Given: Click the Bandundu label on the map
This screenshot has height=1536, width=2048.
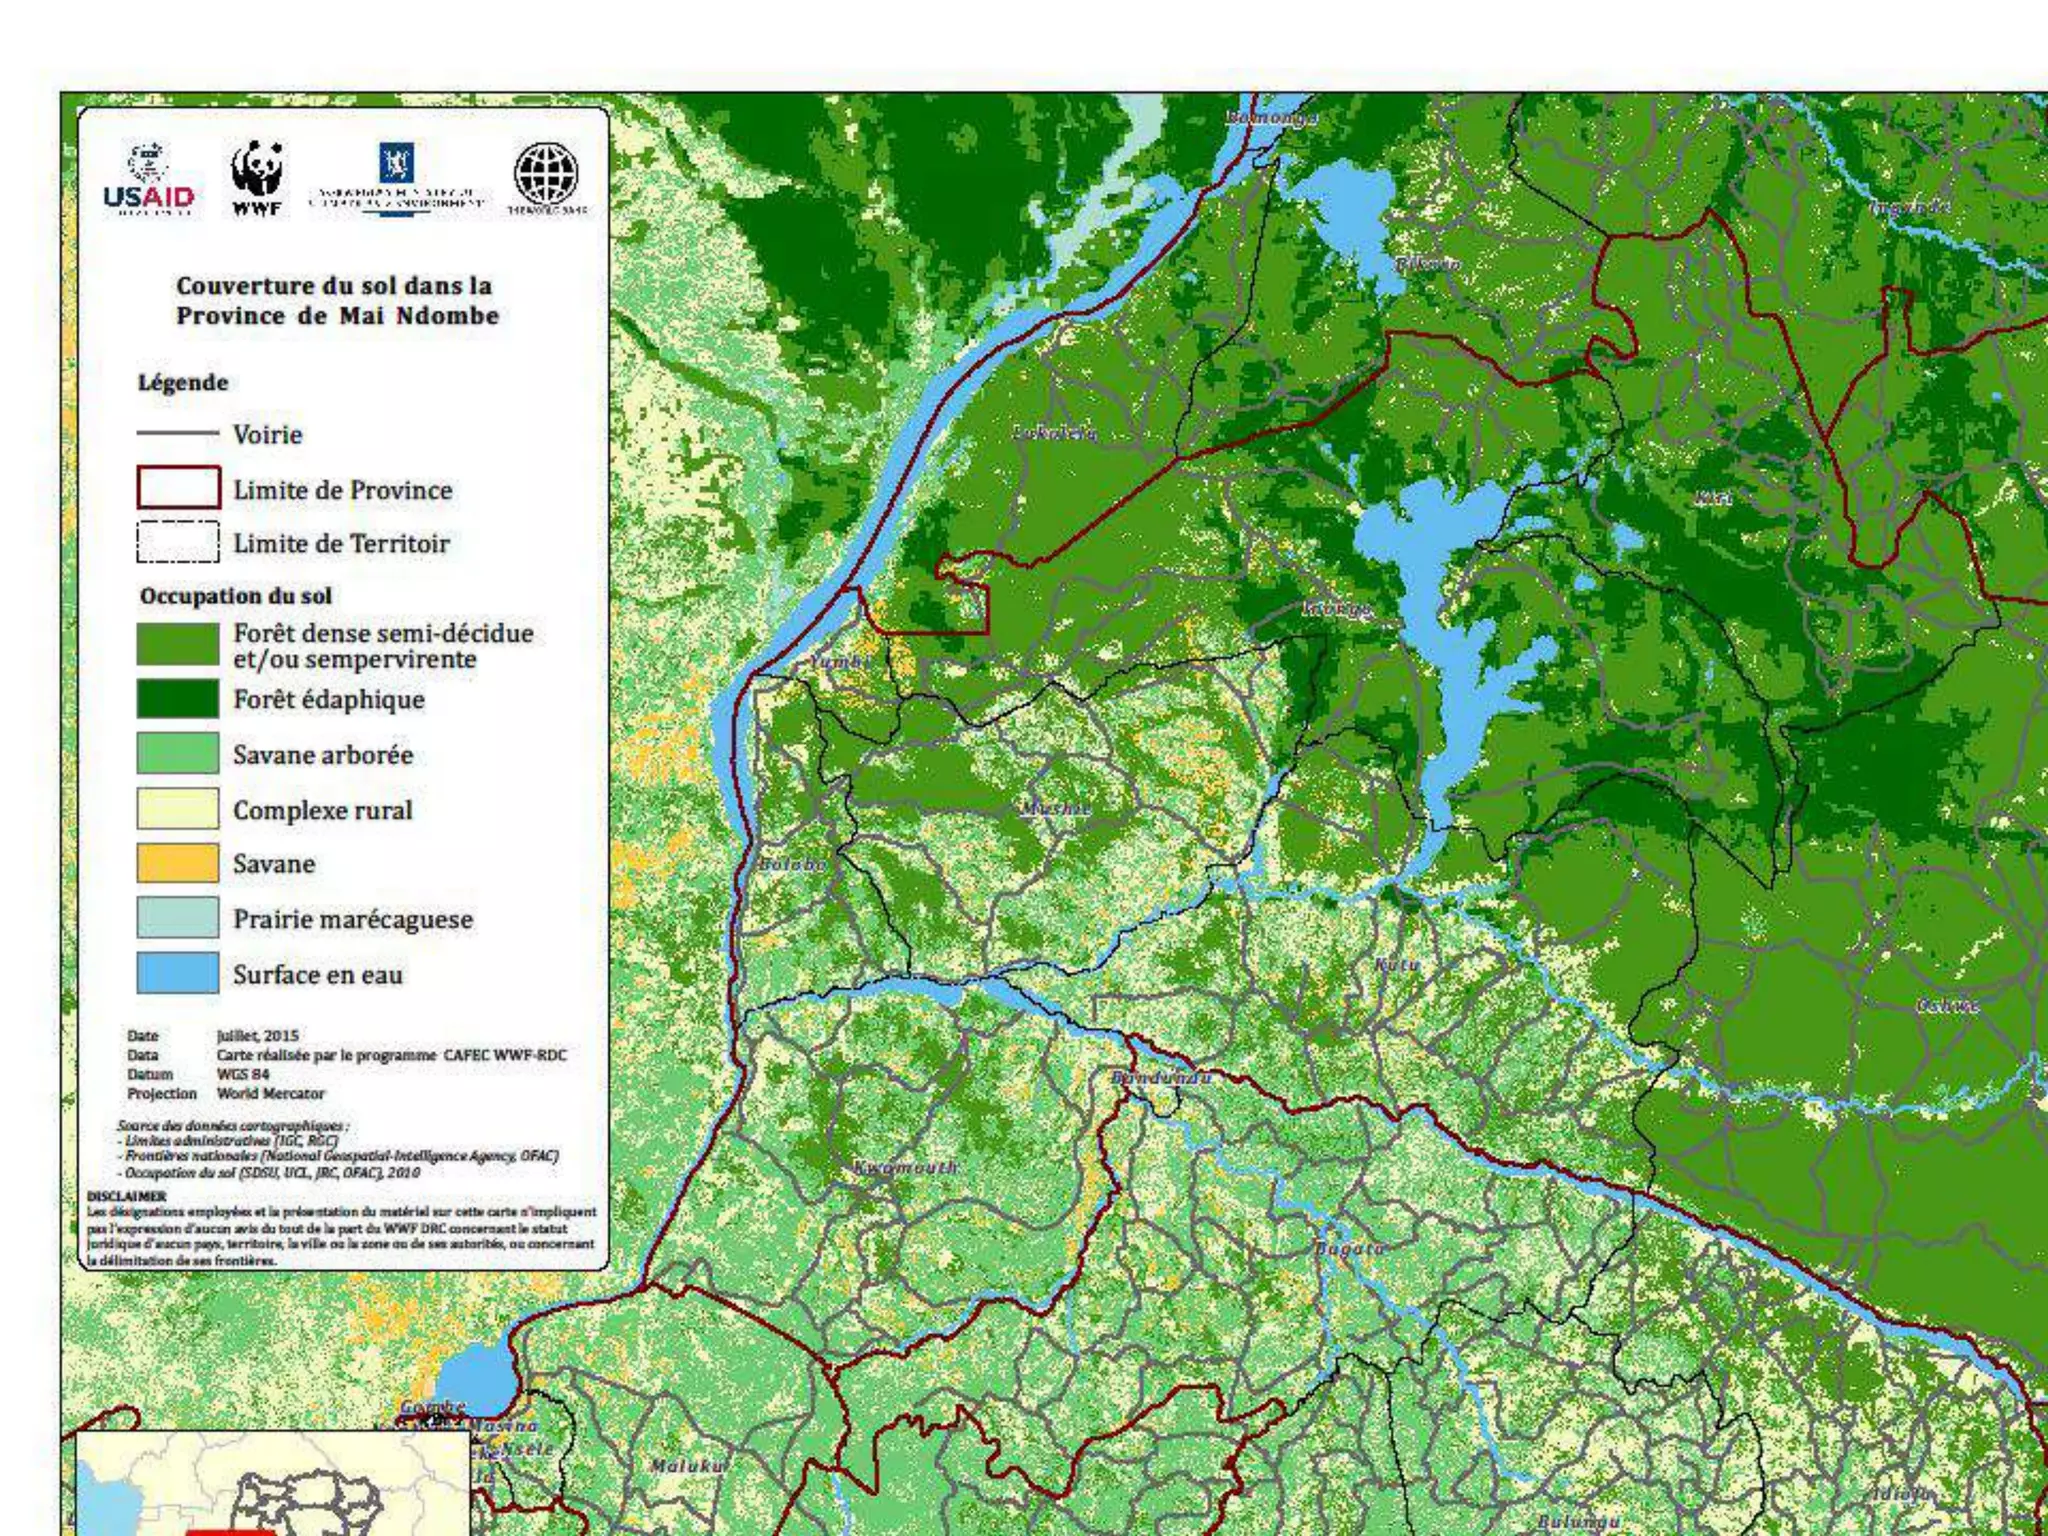Looking at the screenshot, I should point(1161,1077).
